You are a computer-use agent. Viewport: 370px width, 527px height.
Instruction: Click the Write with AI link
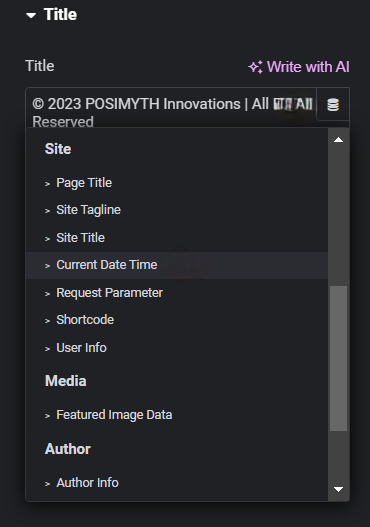299,67
